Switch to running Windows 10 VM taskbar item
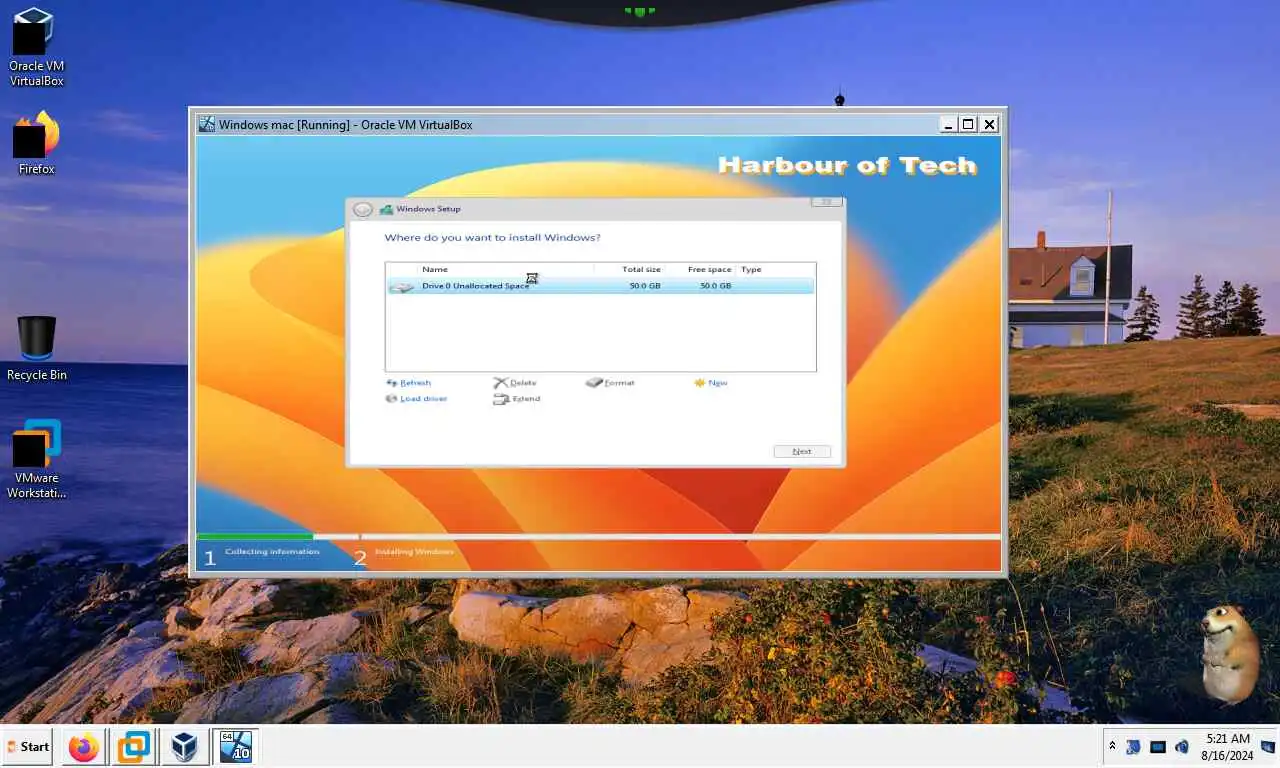This screenshot has width=1280, height=768. pos(235,746)
